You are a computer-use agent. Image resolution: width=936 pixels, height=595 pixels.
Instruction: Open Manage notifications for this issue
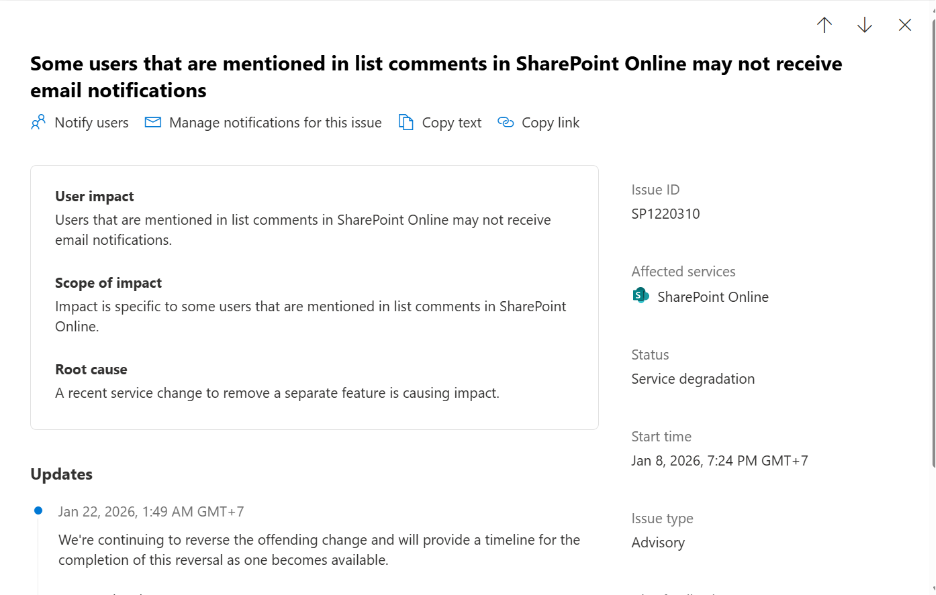pyautogui.click(x=275, y=122)
